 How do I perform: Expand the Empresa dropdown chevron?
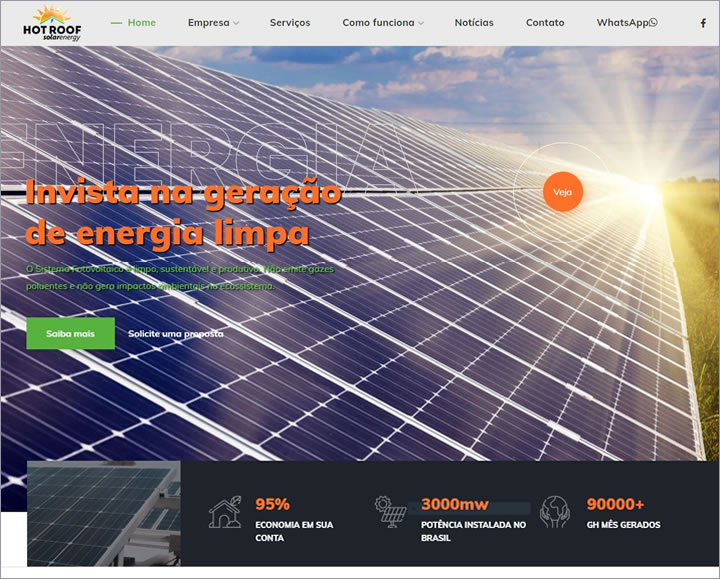236,23
